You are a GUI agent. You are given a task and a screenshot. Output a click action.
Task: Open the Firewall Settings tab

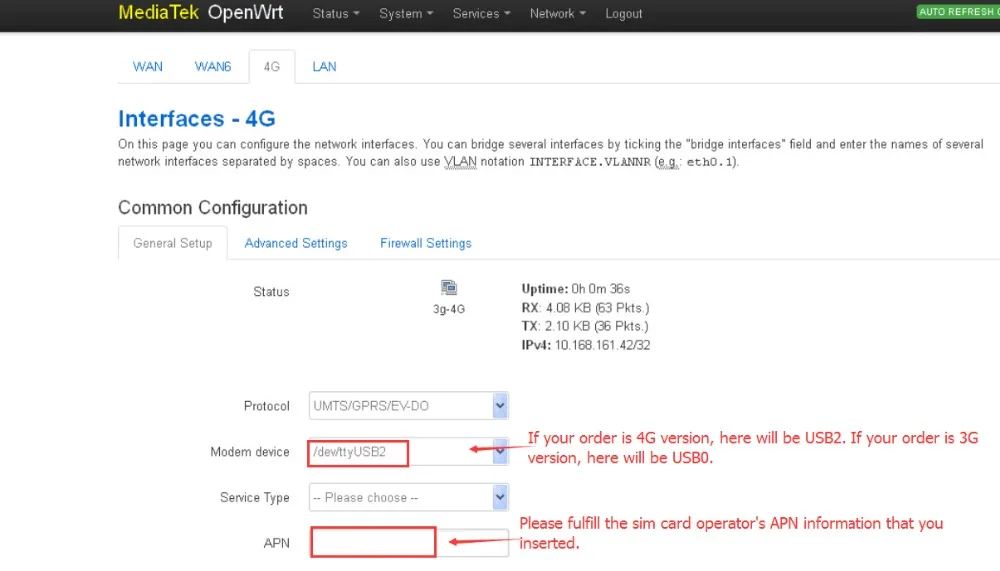[x=425, y=243]
